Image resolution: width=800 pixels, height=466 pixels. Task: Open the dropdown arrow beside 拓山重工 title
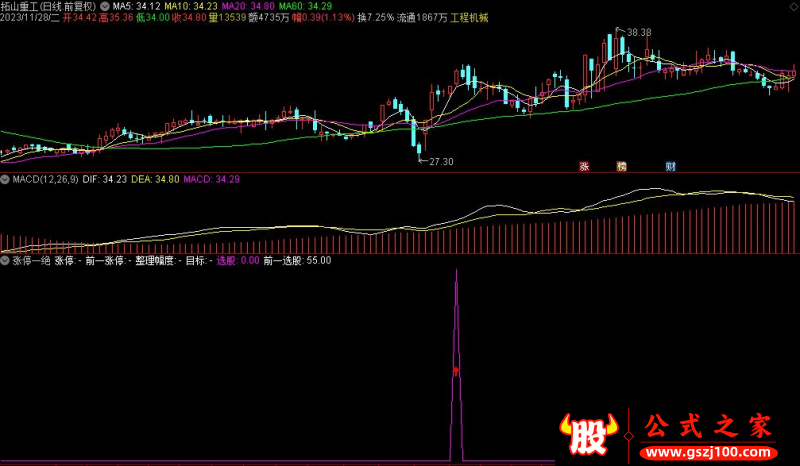105,7
